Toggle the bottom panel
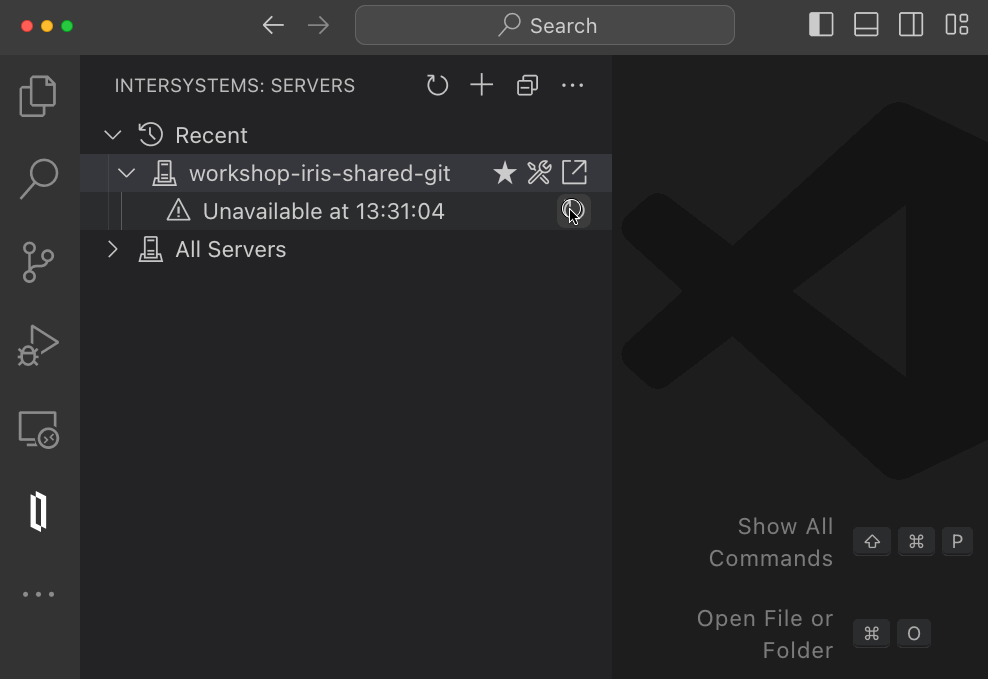The height and width of the screenshot is (679, 988). pos(866,25)
